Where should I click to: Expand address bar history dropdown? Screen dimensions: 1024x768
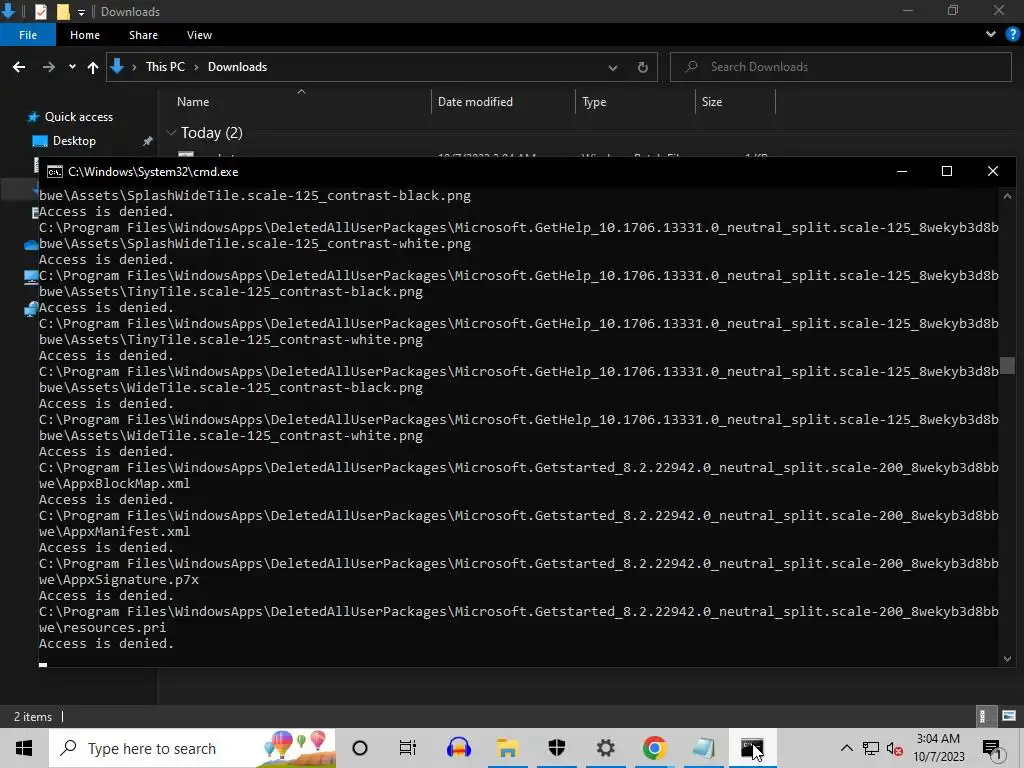click(613, 67)
